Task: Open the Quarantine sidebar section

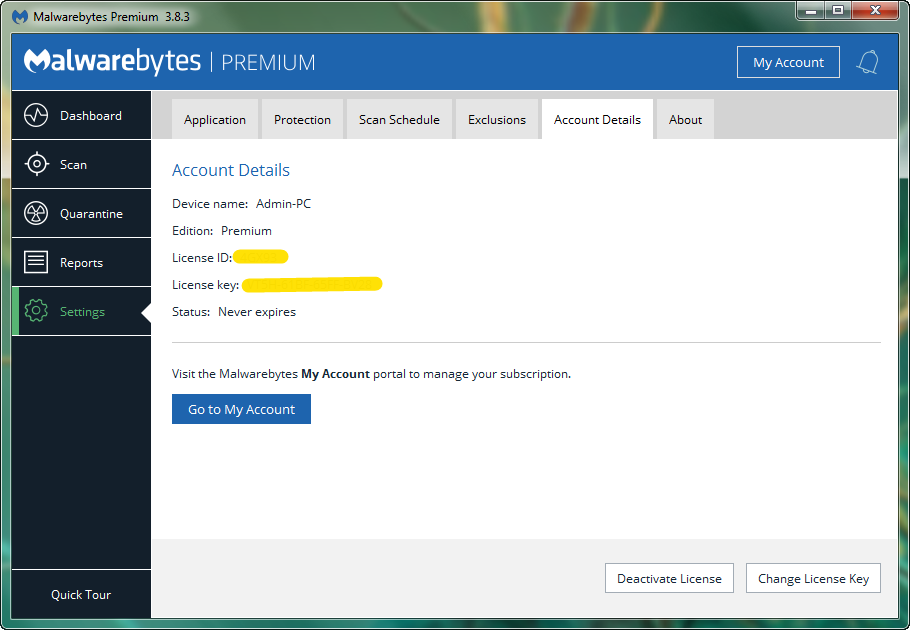Action: click(x=81, y=213)
